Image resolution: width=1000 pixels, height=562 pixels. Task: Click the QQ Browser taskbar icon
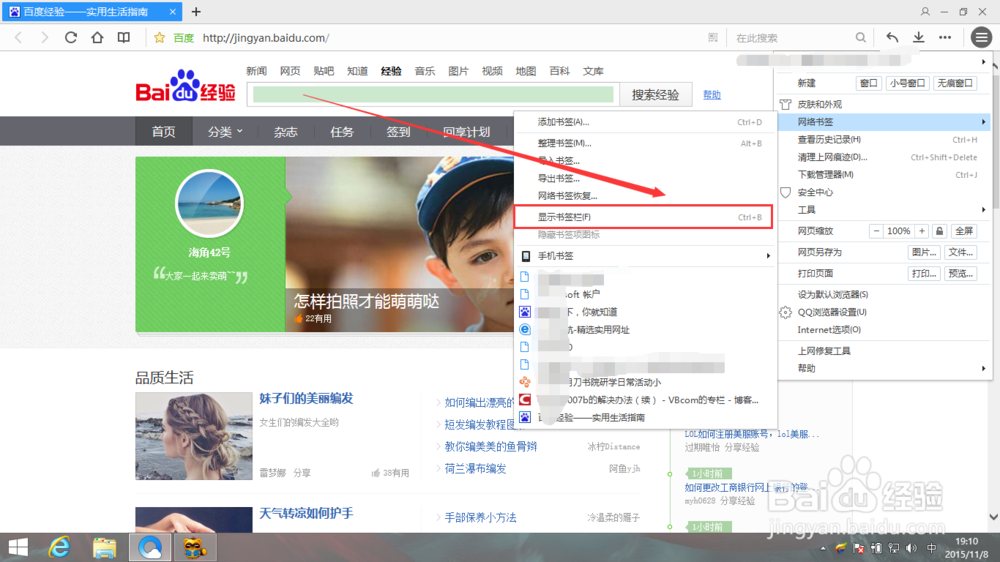tap(150, 547)
